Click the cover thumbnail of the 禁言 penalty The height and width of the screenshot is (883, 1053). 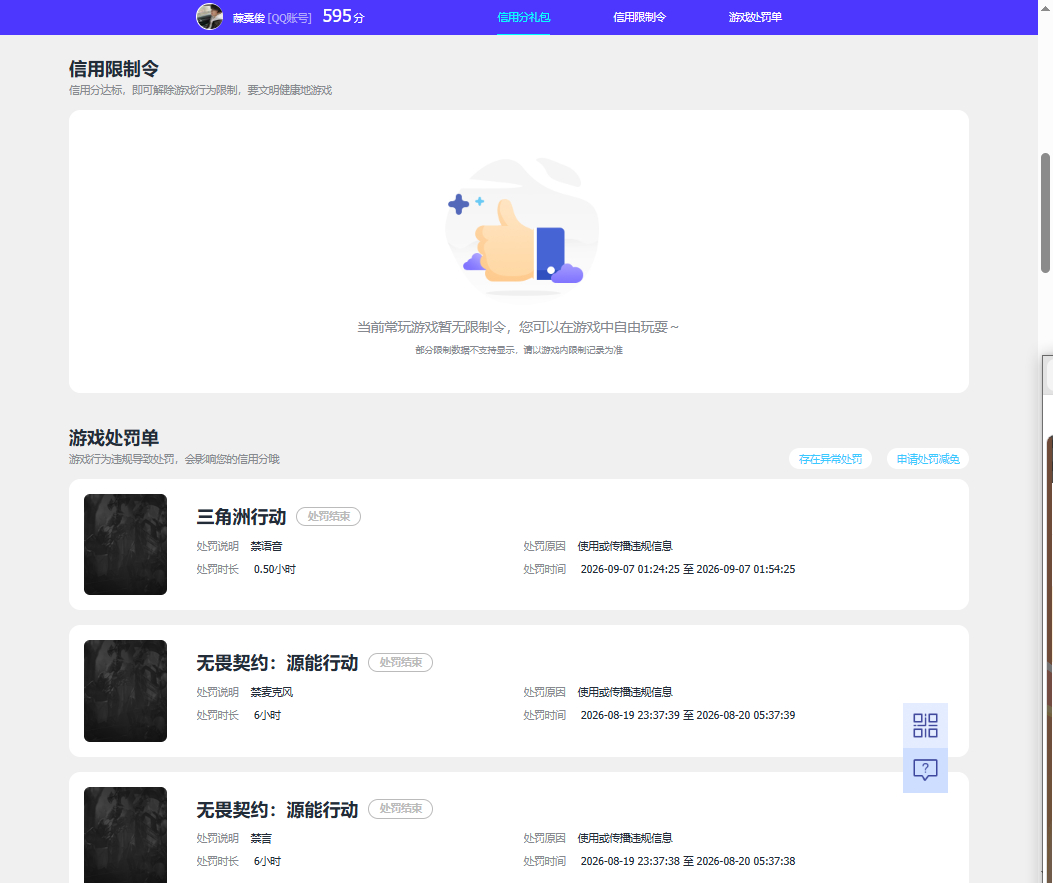tap(126, 835)
